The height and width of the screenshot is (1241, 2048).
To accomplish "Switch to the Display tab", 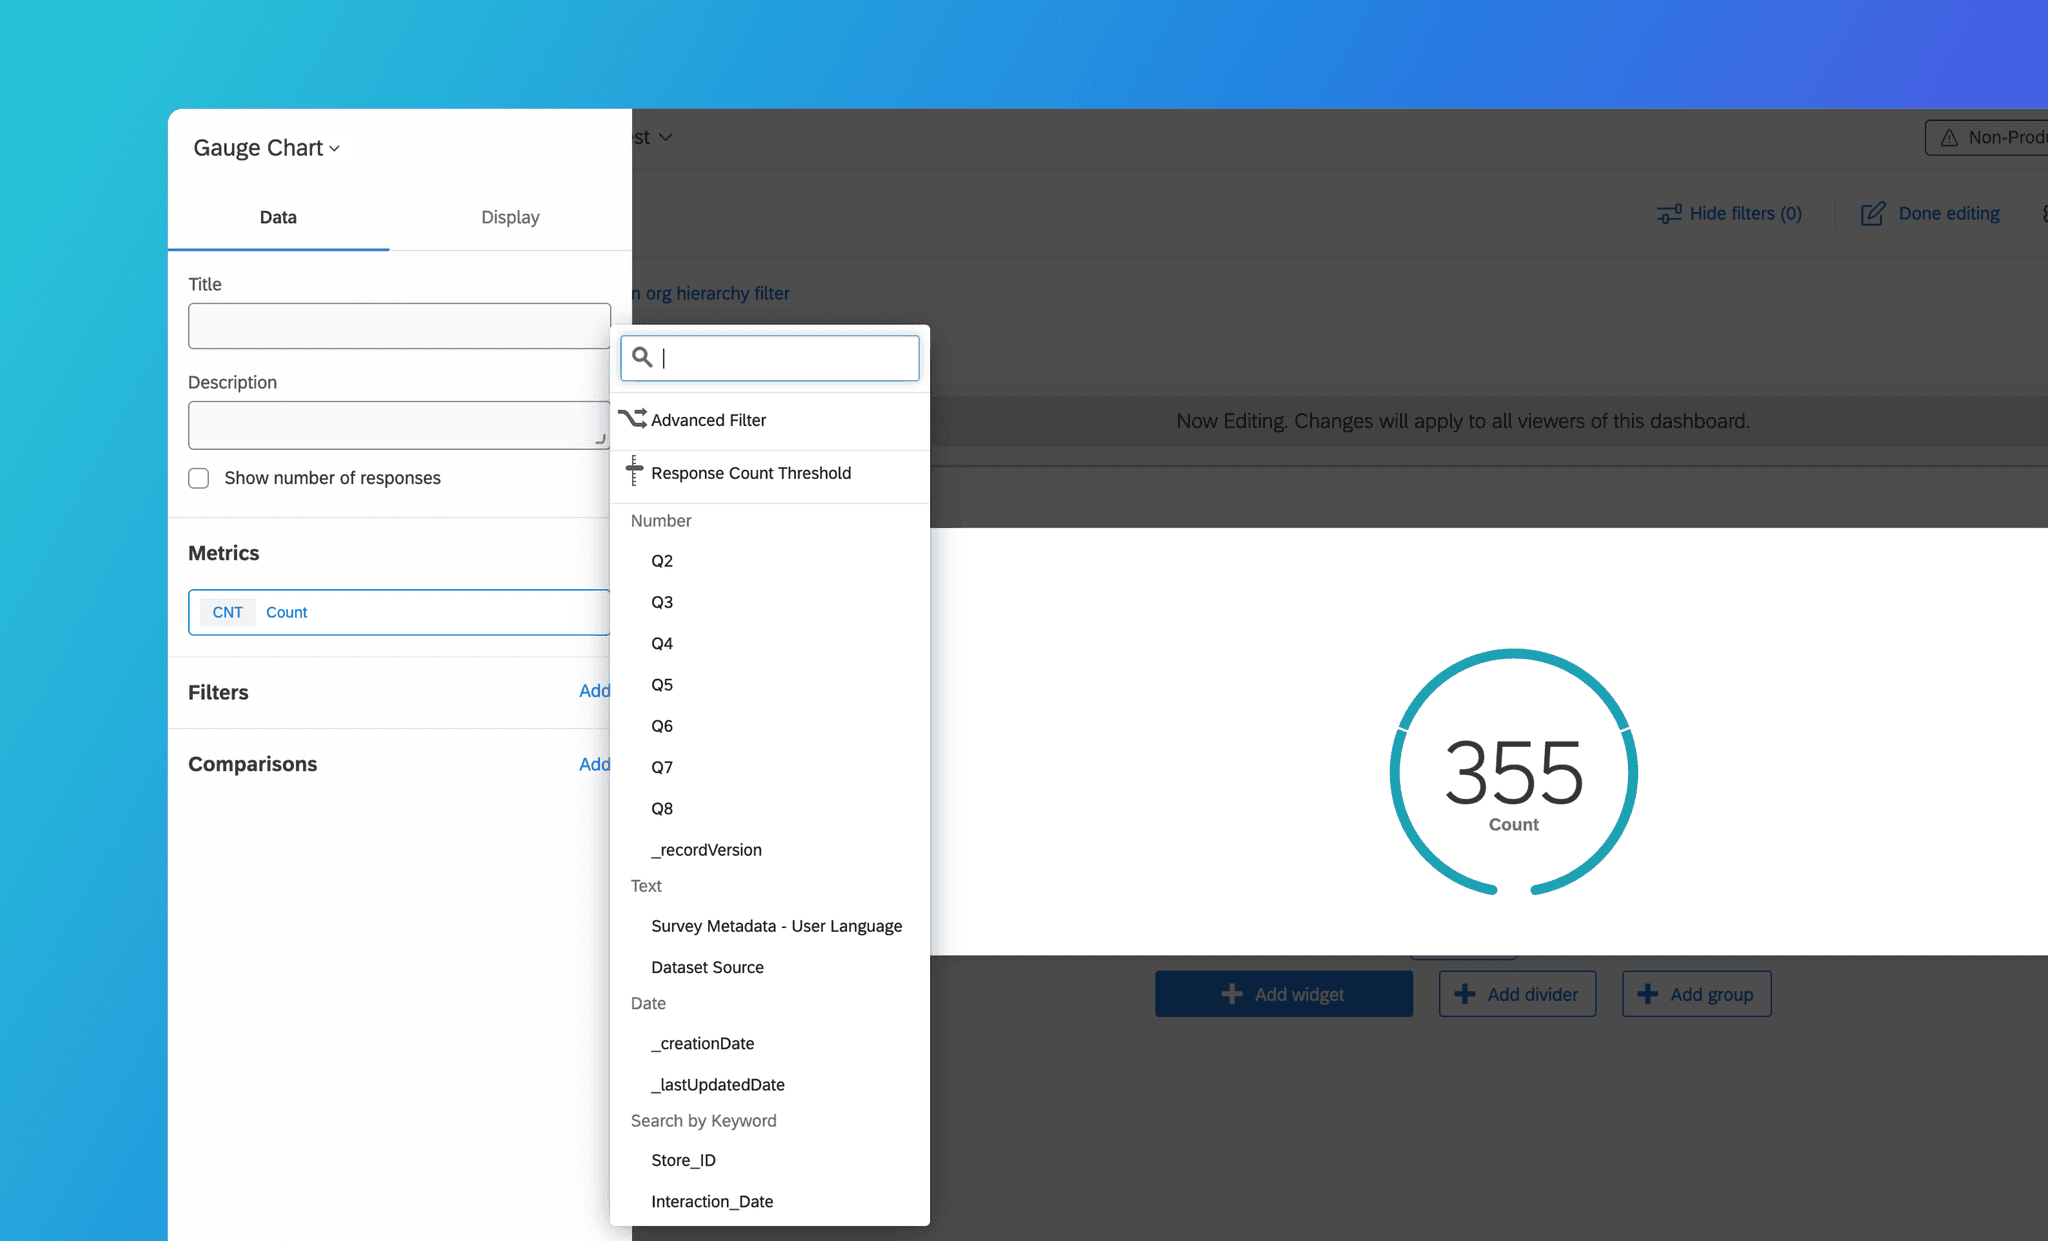I will tap(510, 217).
